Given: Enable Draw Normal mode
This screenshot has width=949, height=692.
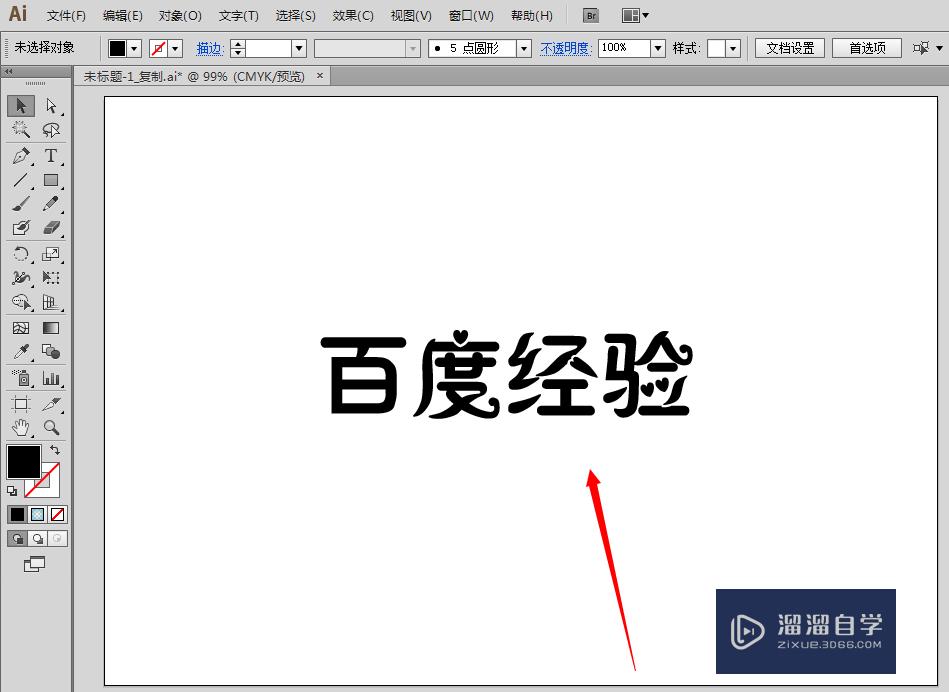Looking at the screenshot, I should 18,539.
